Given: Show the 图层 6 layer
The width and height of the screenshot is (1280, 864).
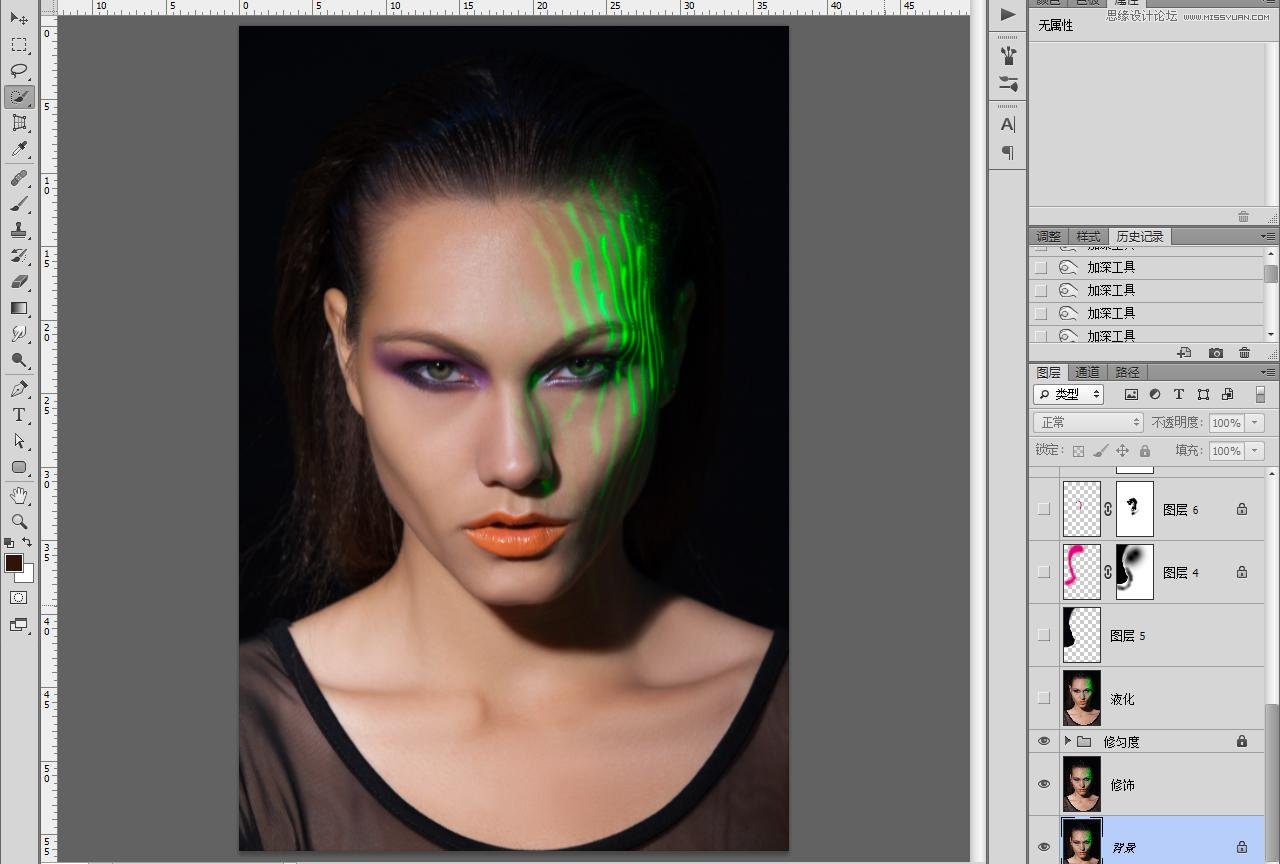Looking at the screenshot, I should (x=1044, y=509).
